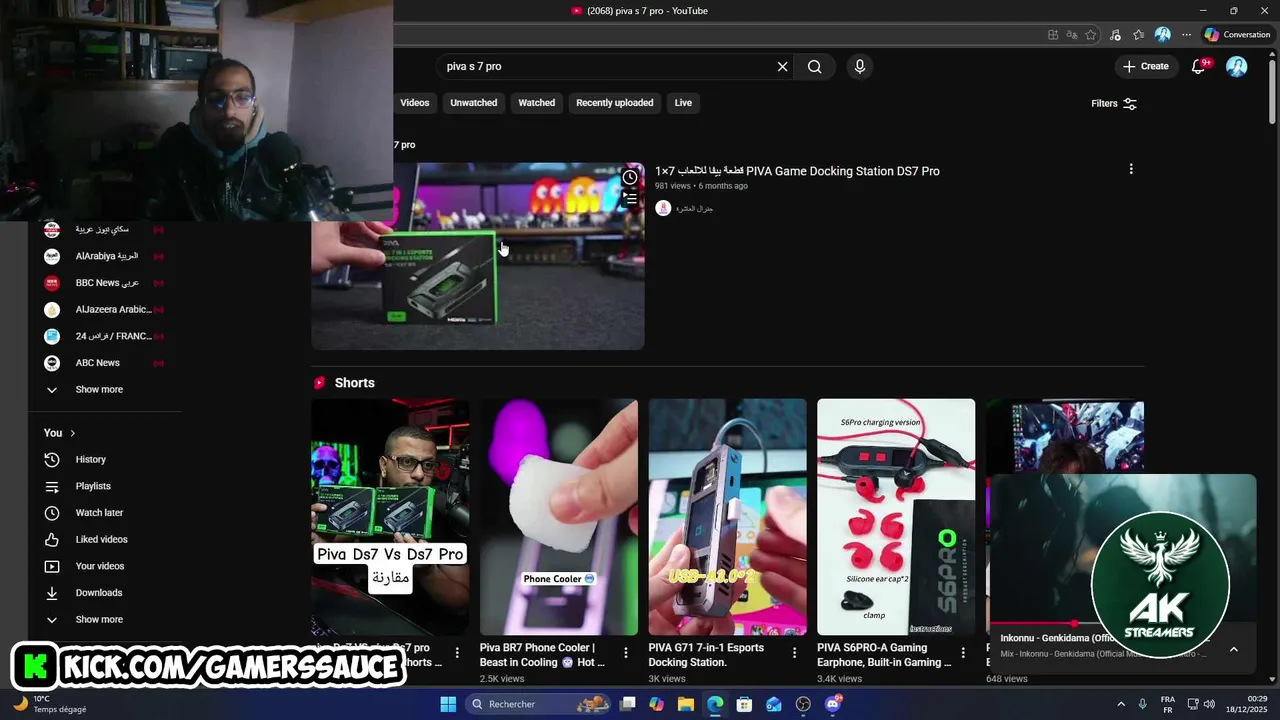Select the Videos filter chip

tap(415, 103)
